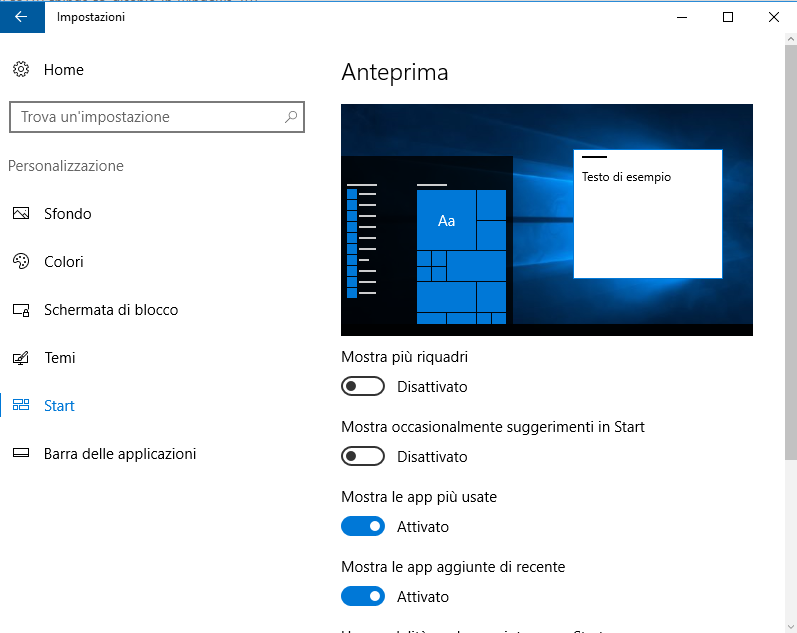Open Barra delle applicazioni settings
Screen dimensions: 797x633
tap(120, 454)
